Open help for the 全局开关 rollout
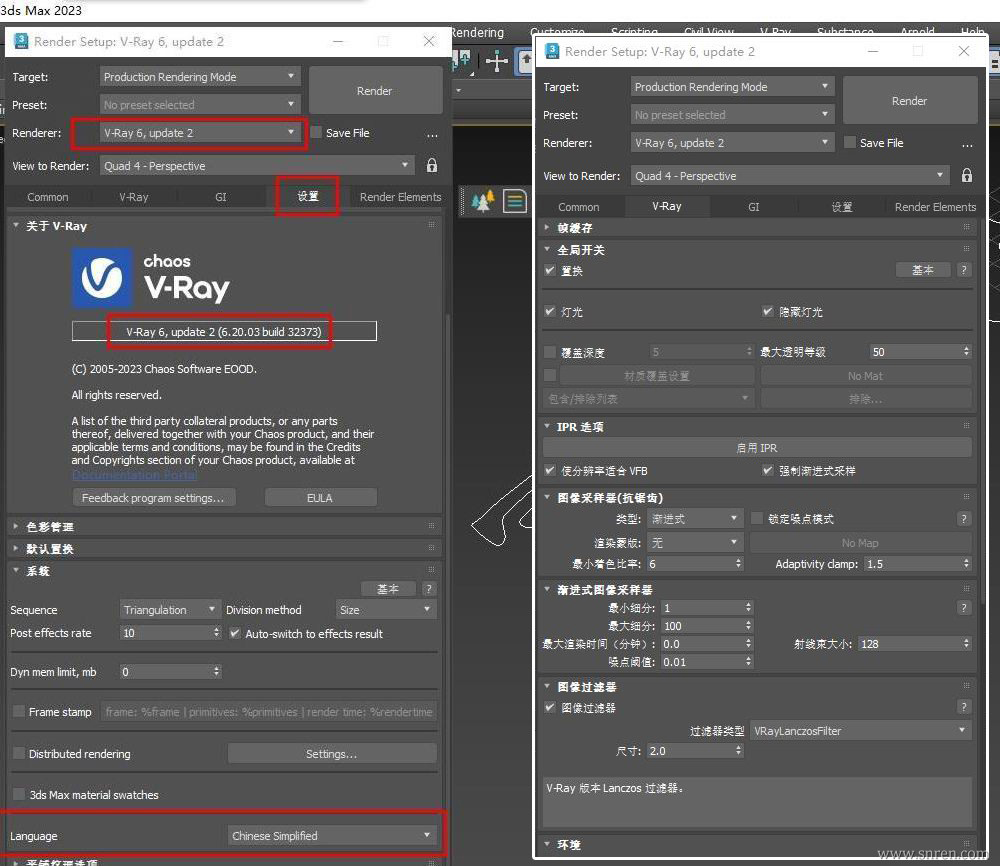The width and height of the screenshot is (1000, 866). pyautogui.click(x=964, y=270)
